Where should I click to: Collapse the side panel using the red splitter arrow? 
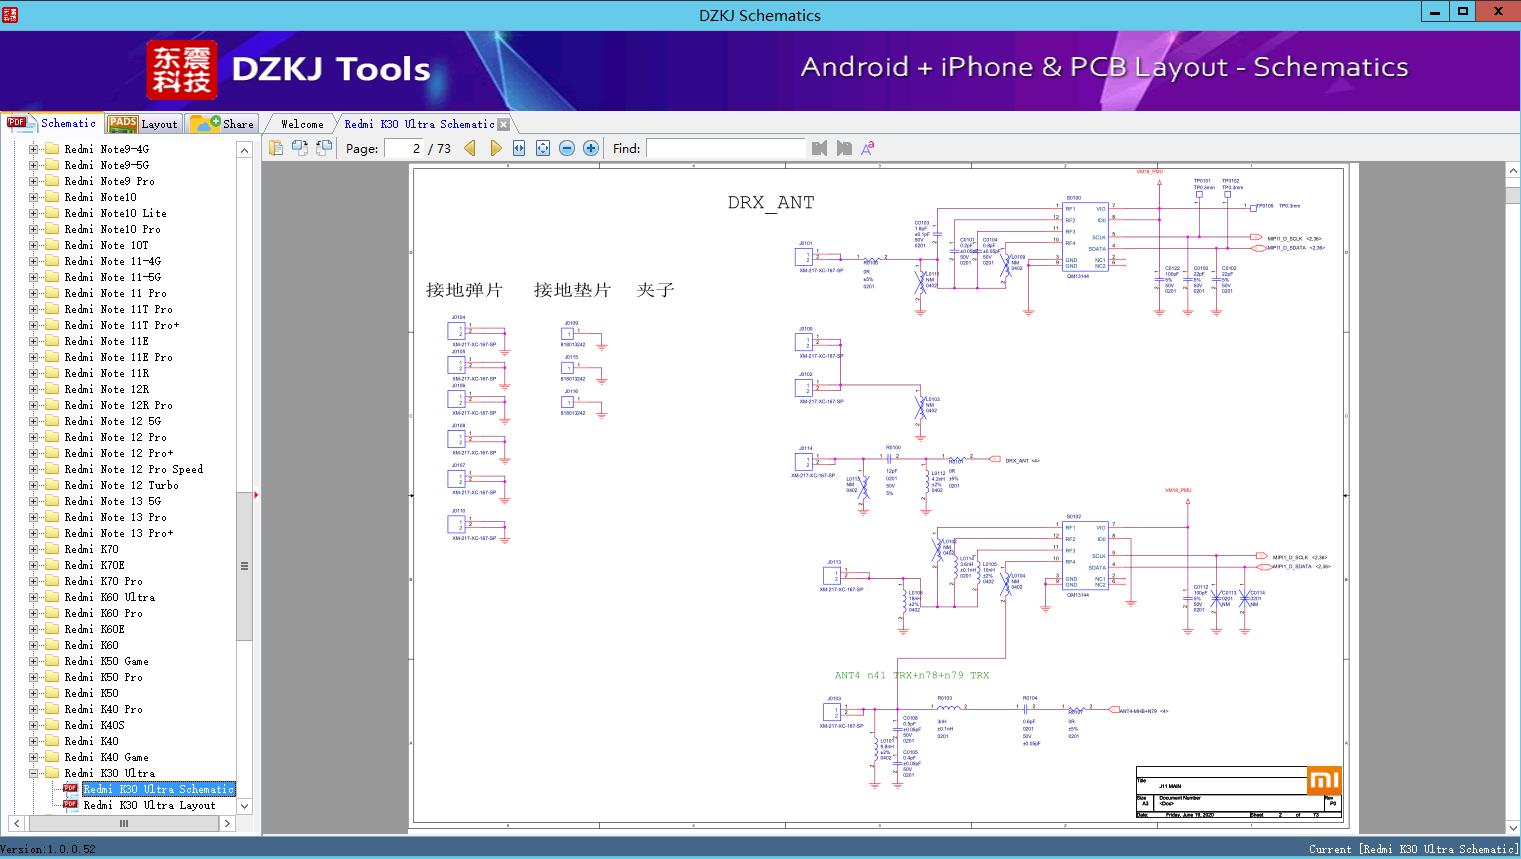pyautogui.click(x=257, y=494)
